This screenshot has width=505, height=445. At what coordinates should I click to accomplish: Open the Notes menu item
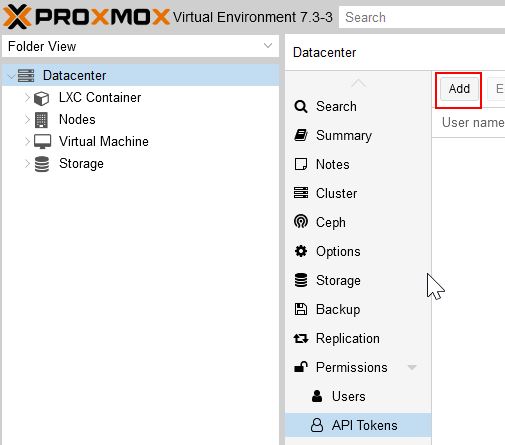tap(358, 164)
